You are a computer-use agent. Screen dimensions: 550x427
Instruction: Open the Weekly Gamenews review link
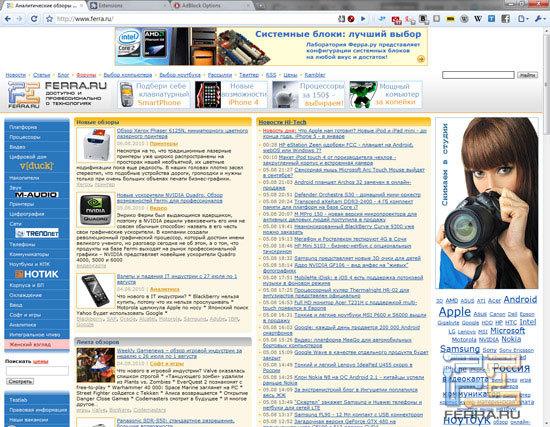click(179, 353)
